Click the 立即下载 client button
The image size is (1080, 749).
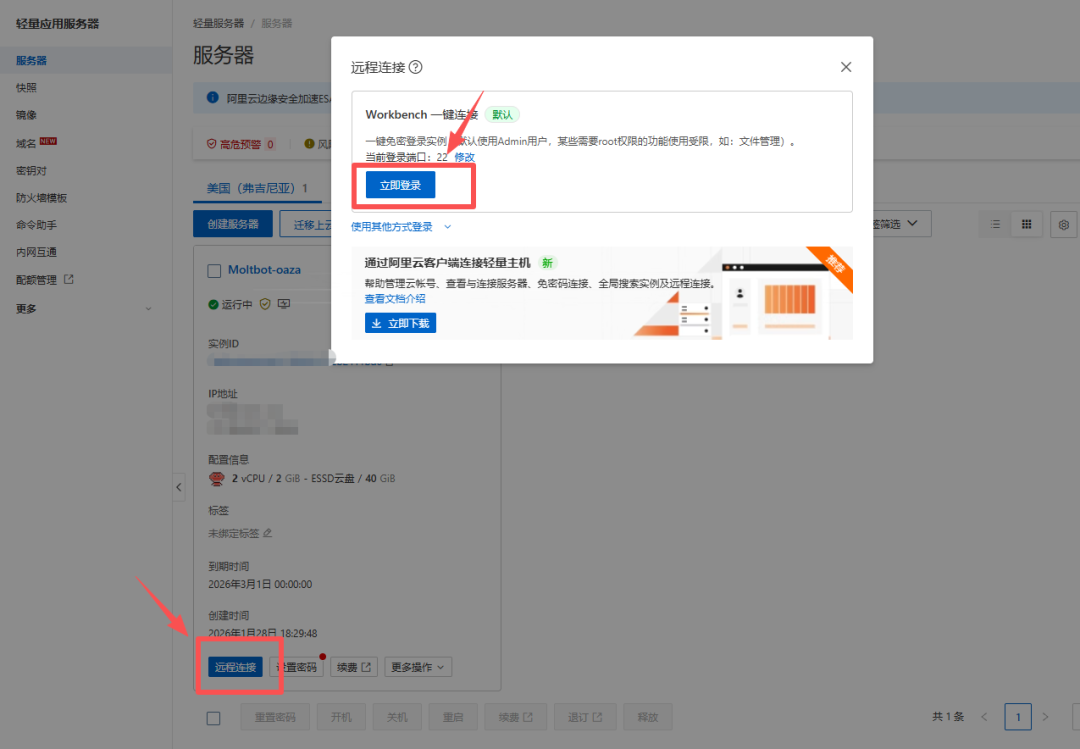pos(400,323)
